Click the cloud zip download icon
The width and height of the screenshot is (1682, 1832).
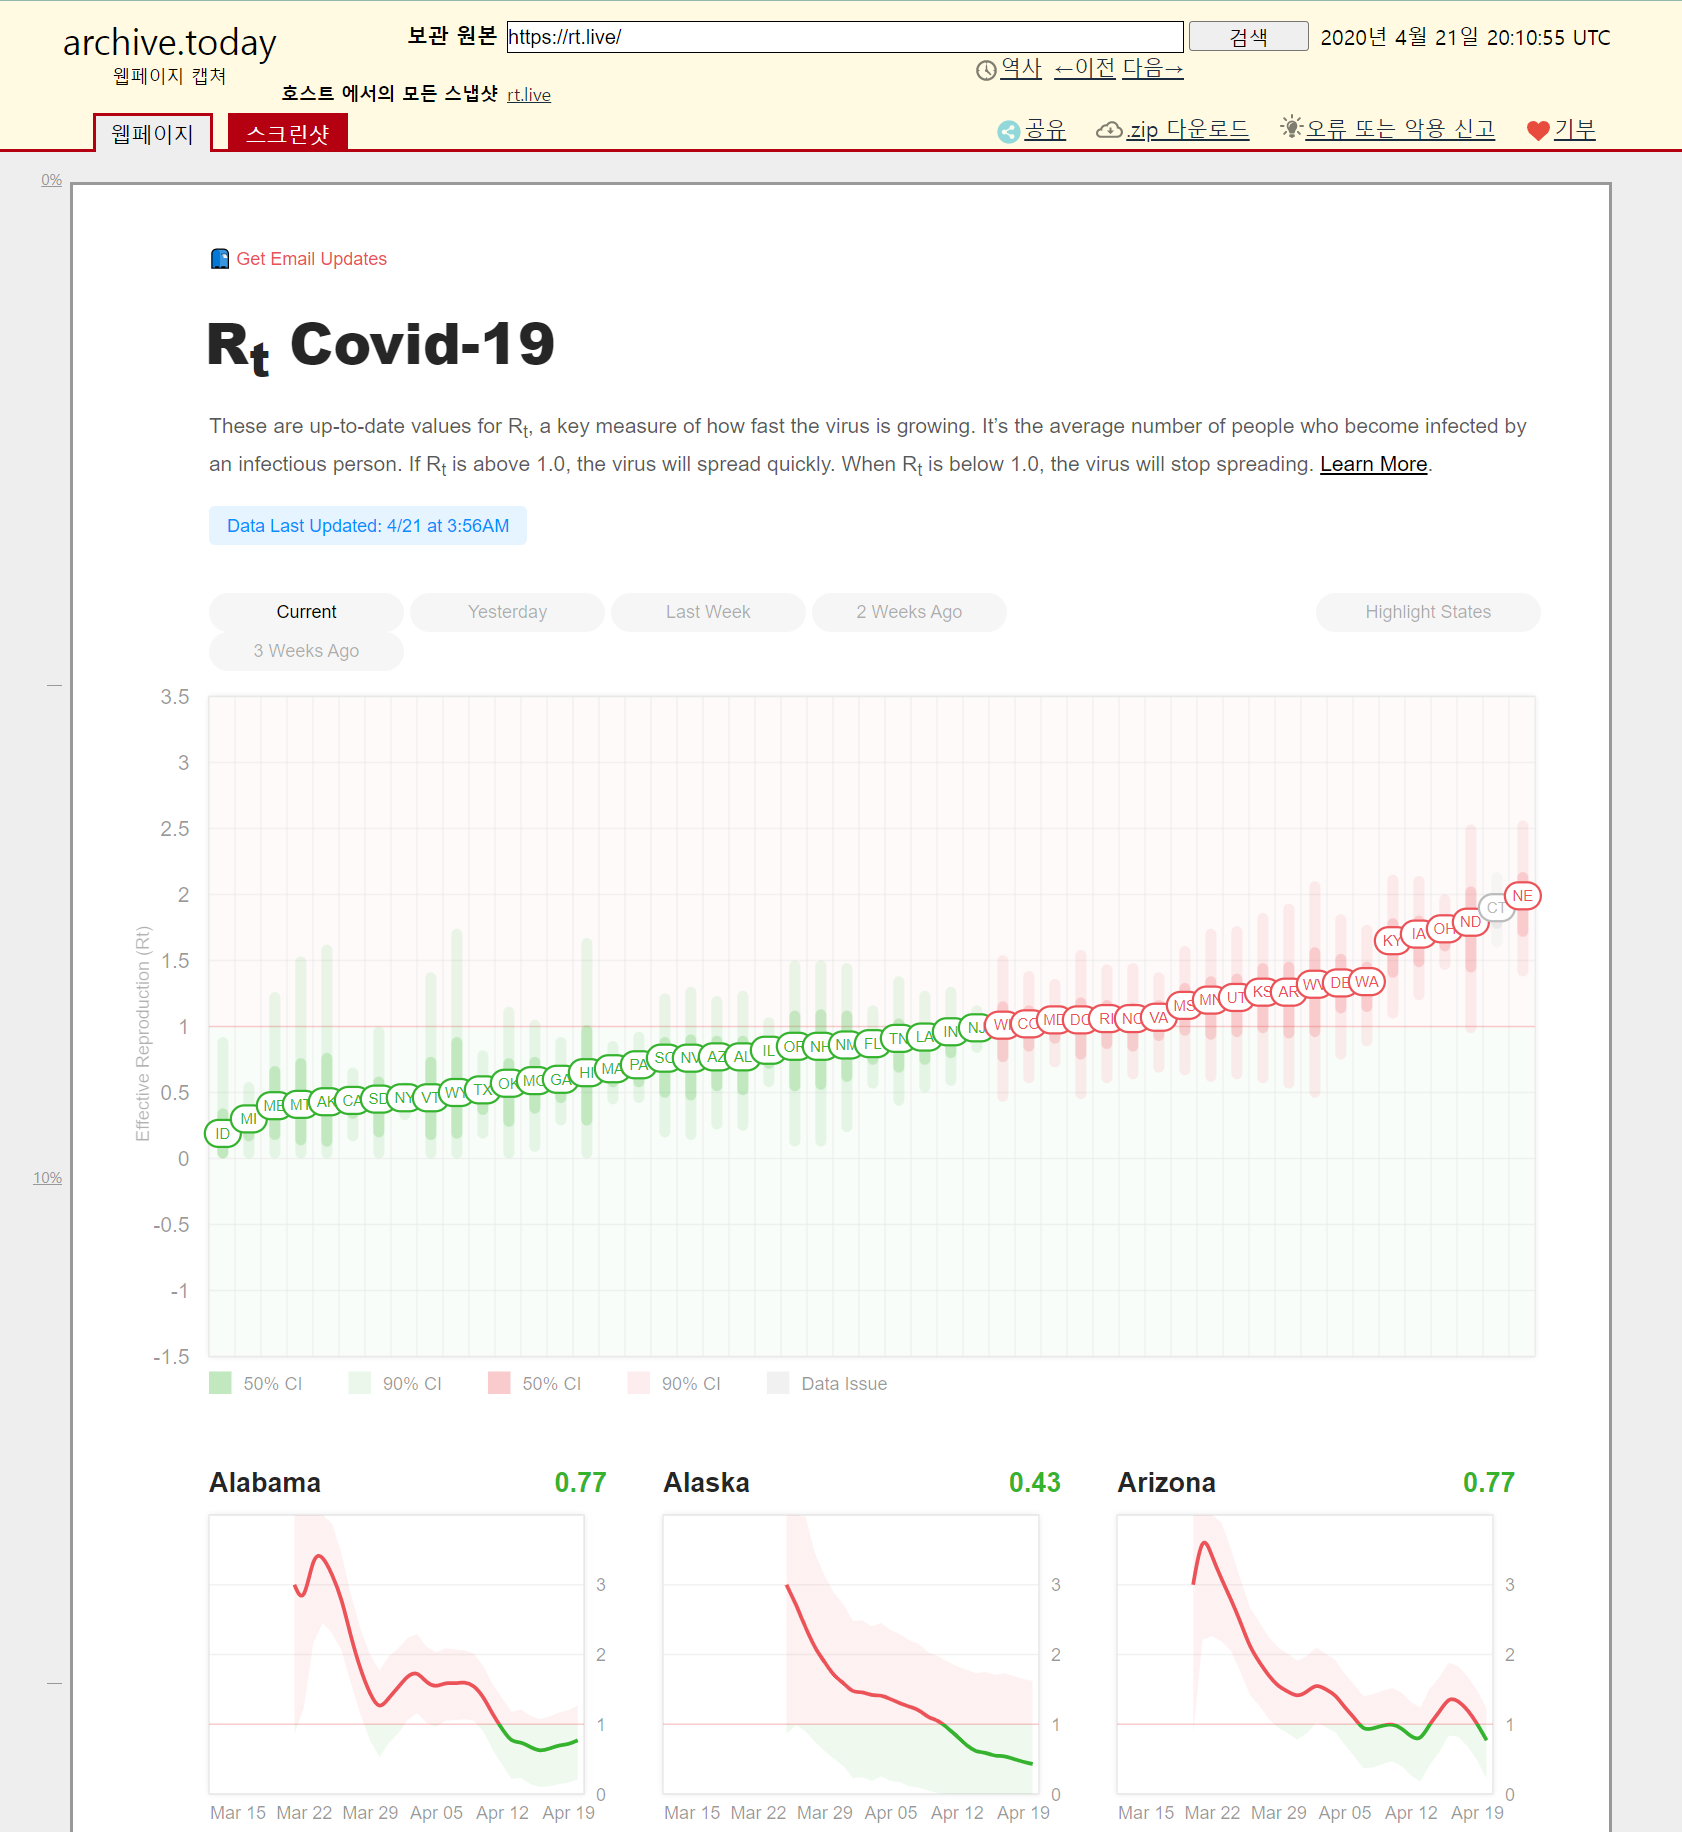coord(1109,130)
